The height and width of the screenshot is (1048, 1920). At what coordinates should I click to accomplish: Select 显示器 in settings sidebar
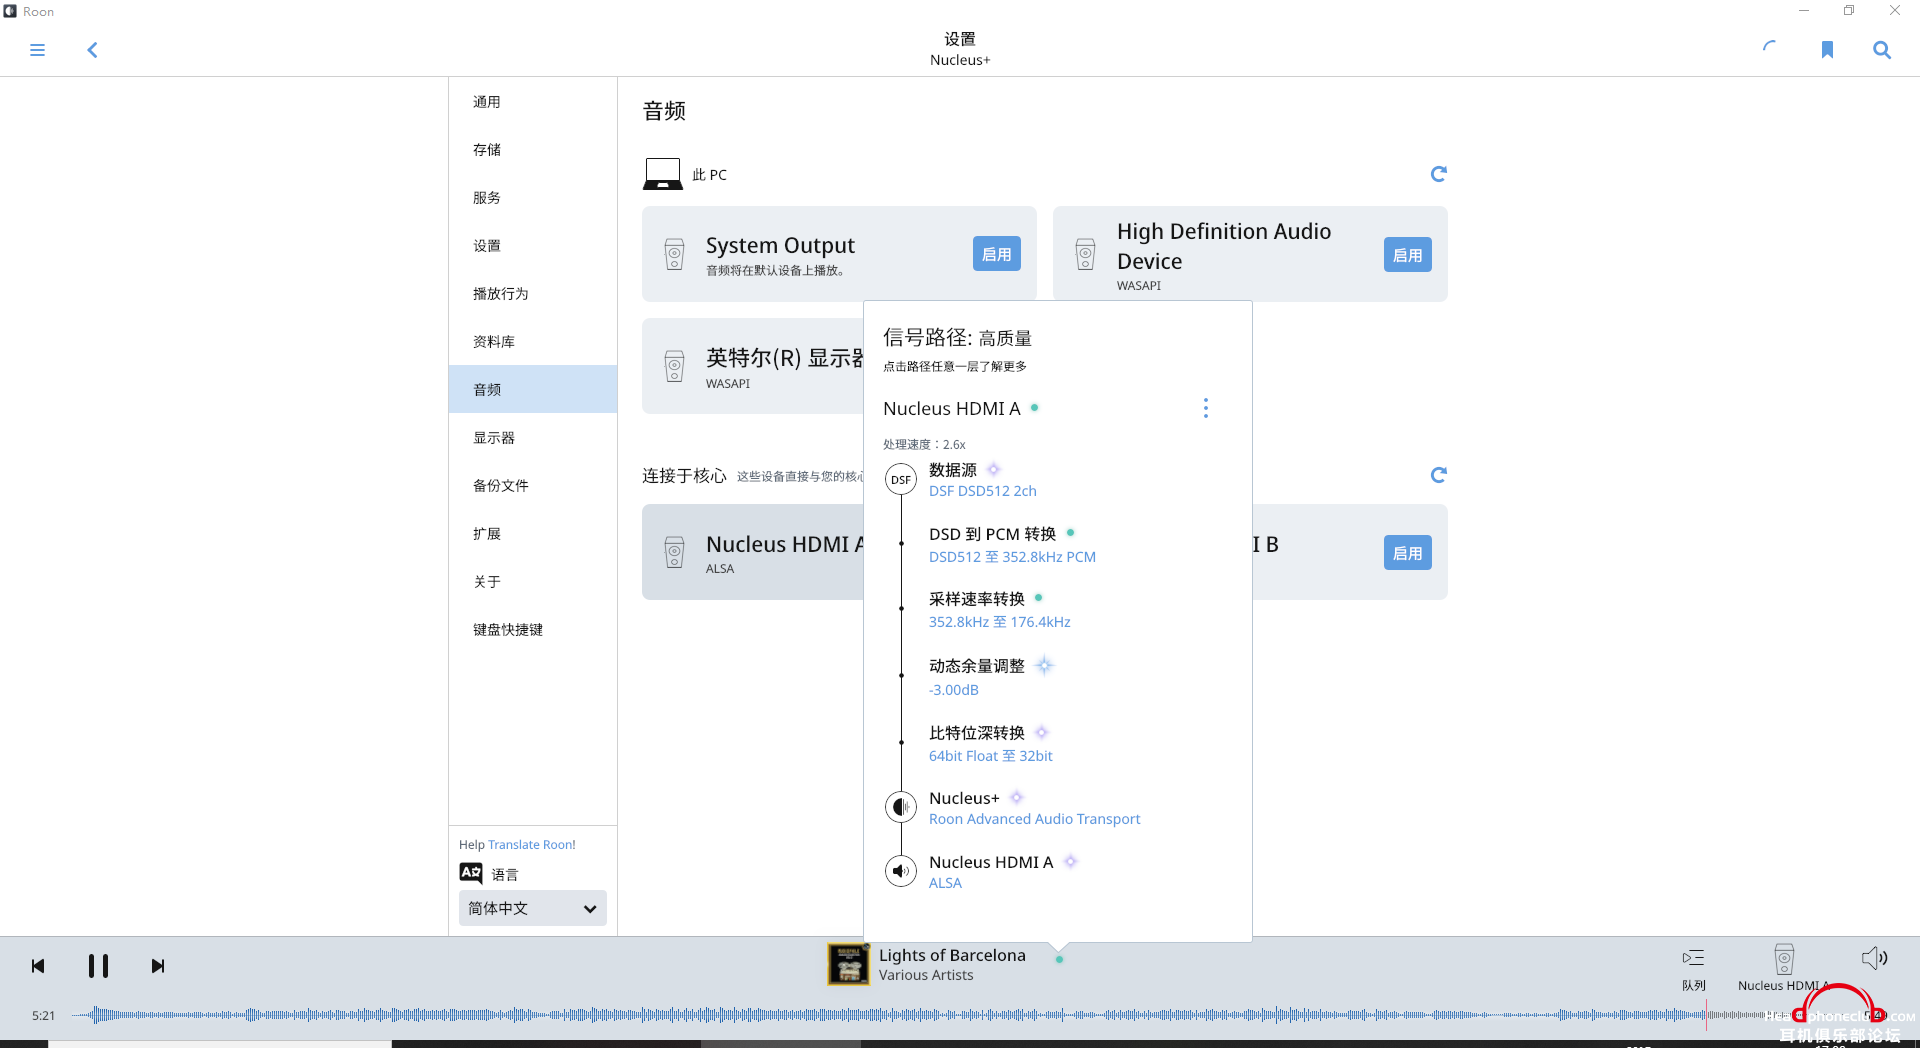coord(533,438)
